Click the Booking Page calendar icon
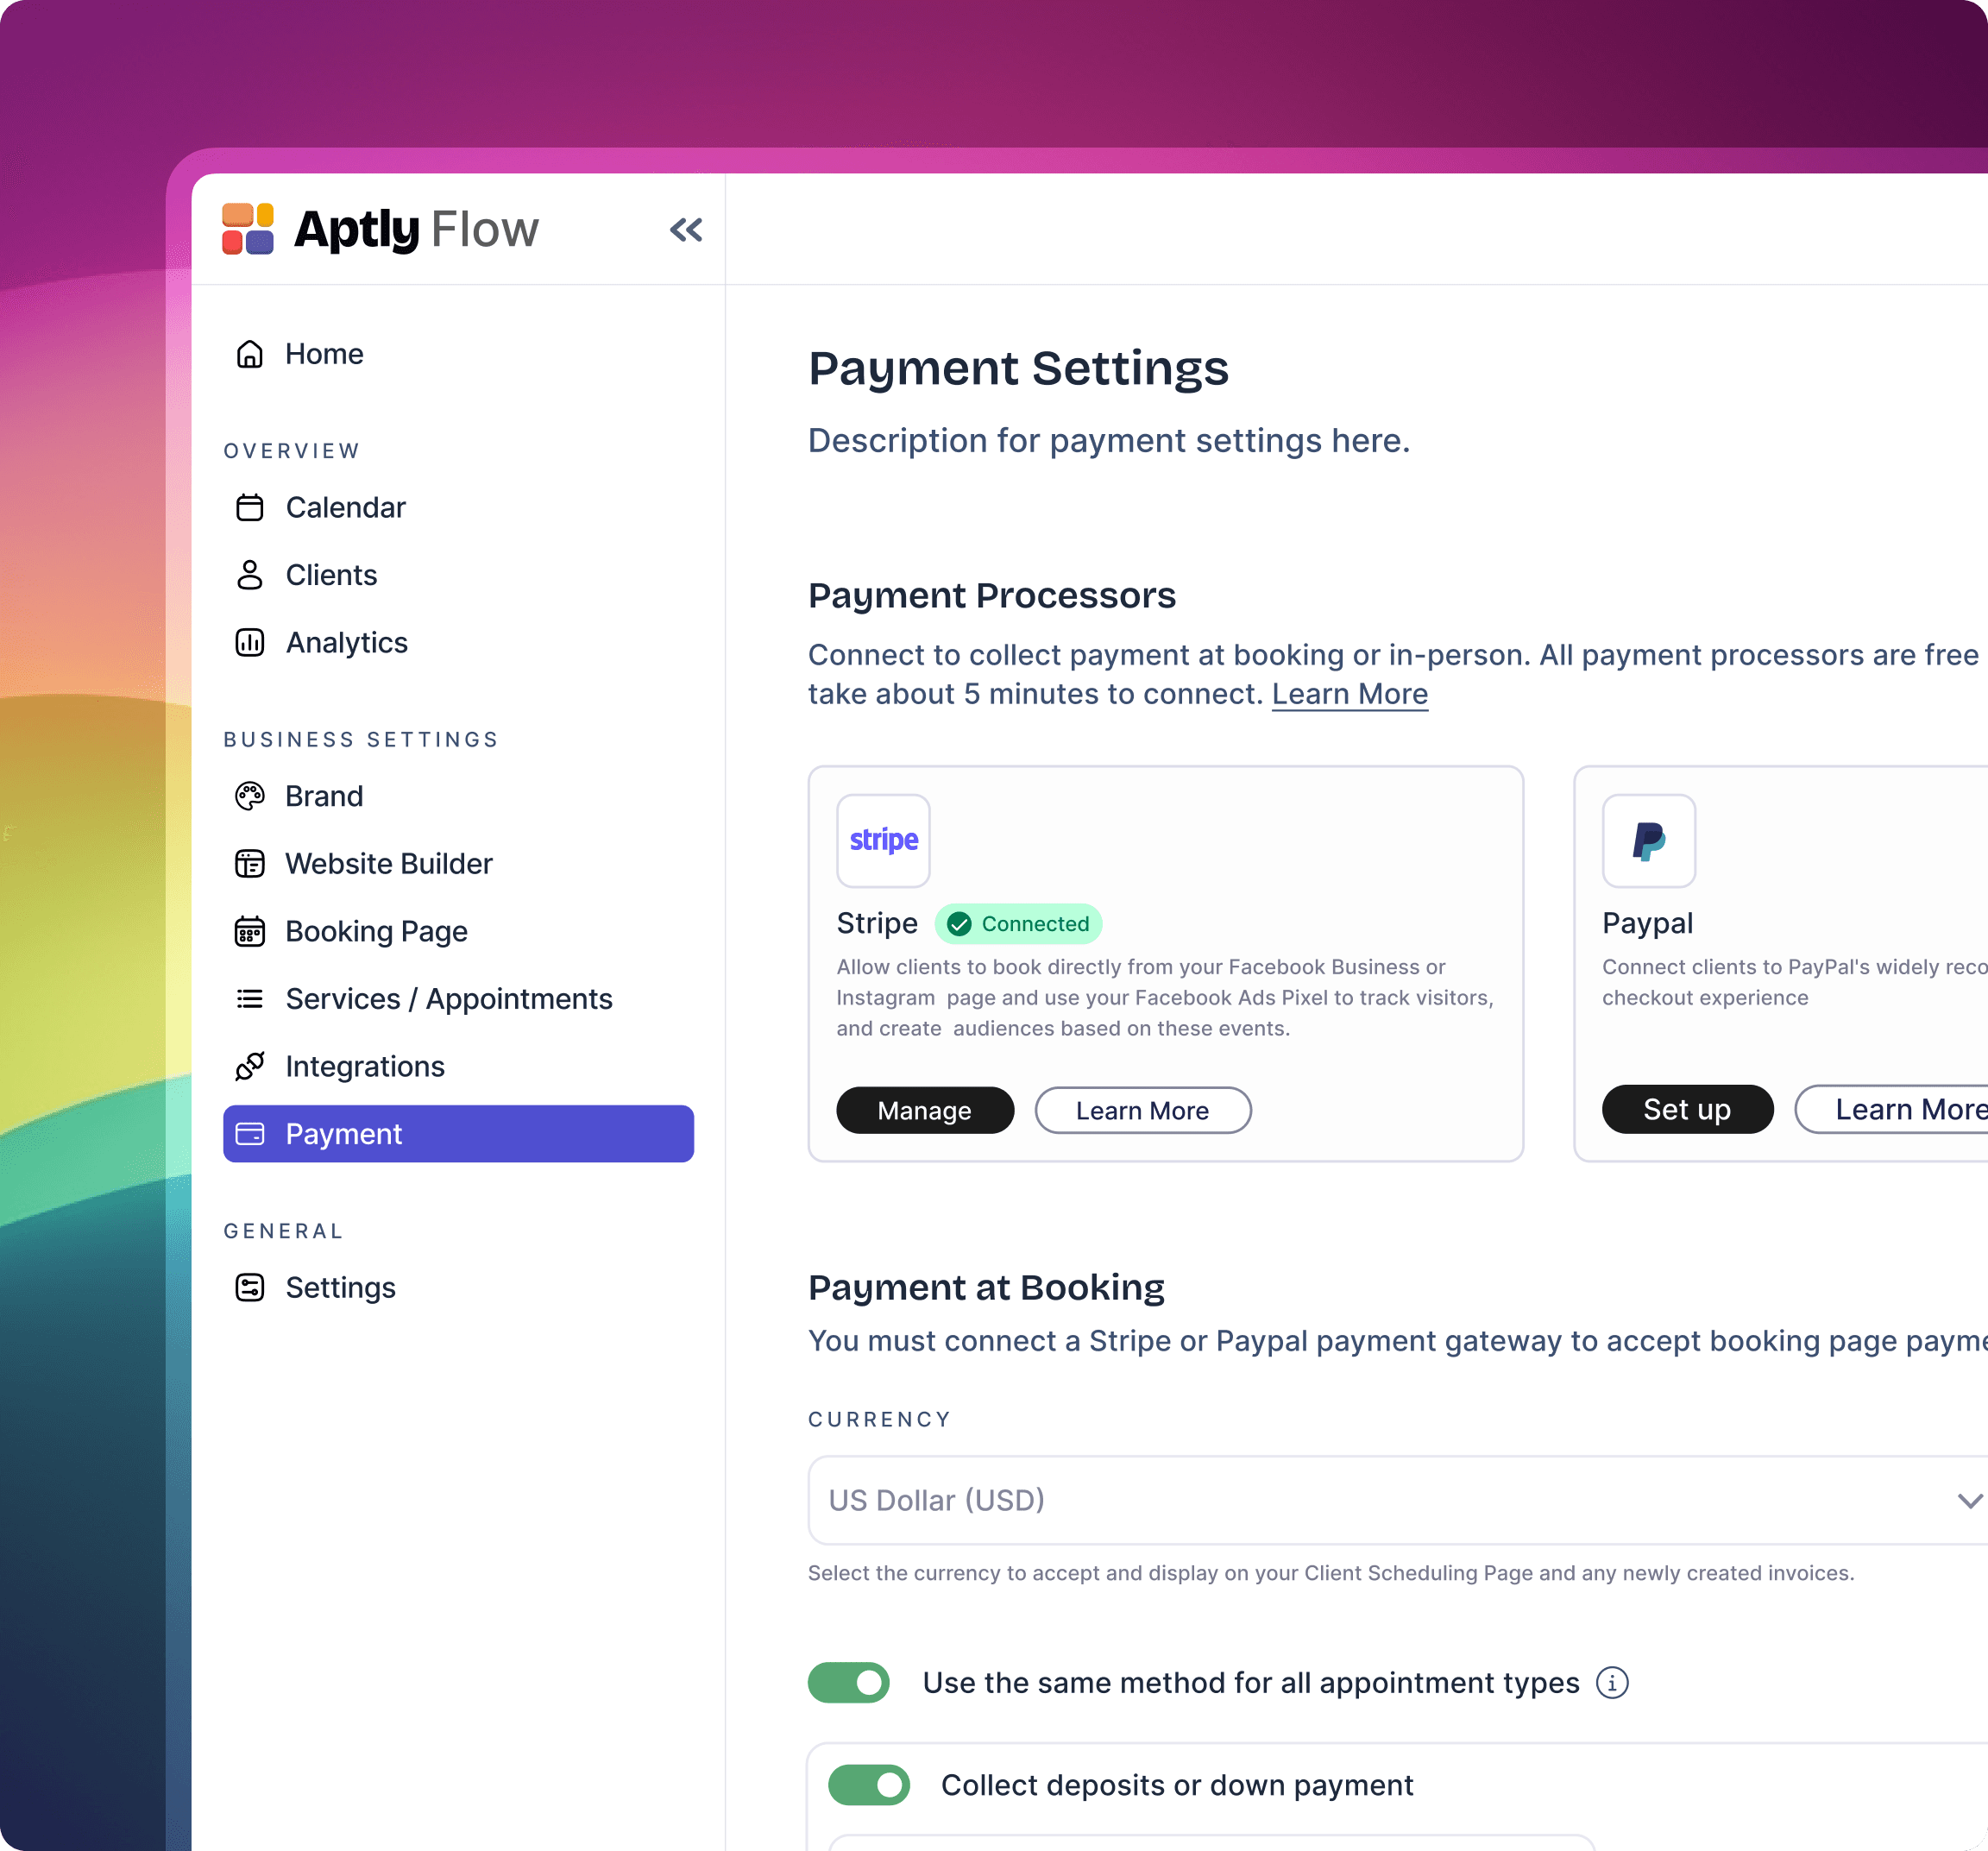This screenshot has height=1851, width=1988. click(x=249, y=931)
